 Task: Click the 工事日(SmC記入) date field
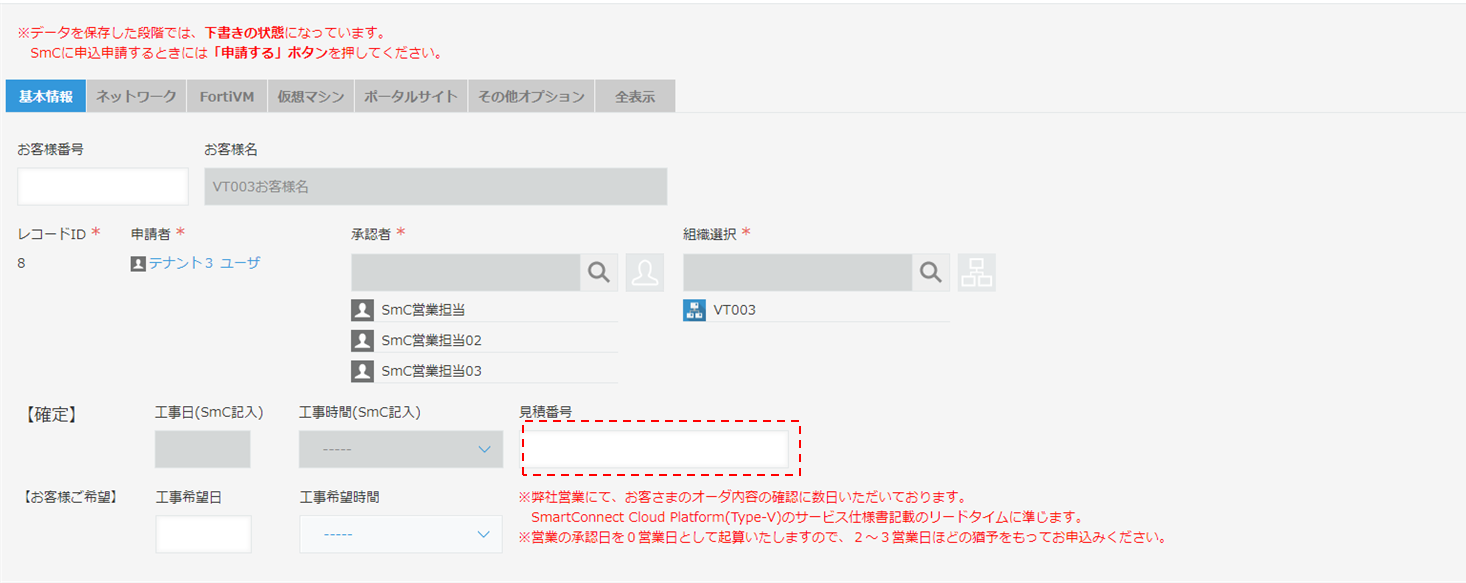click(x=203, y=449)
